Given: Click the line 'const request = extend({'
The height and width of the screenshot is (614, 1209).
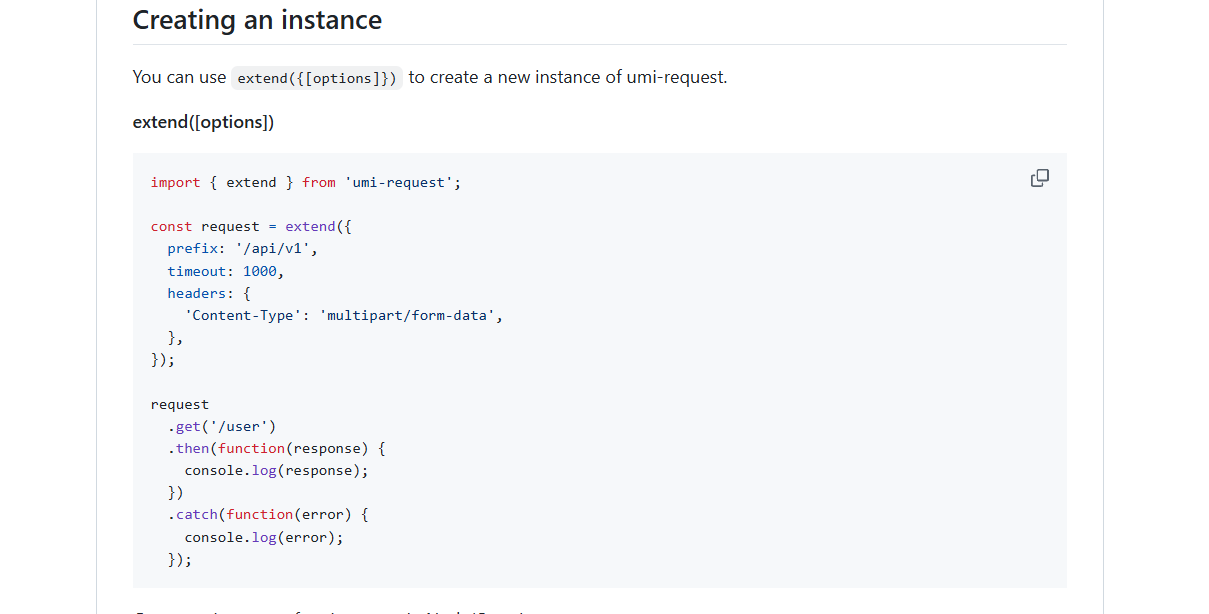Looking at the screenshot, I should tap(251, 227).
